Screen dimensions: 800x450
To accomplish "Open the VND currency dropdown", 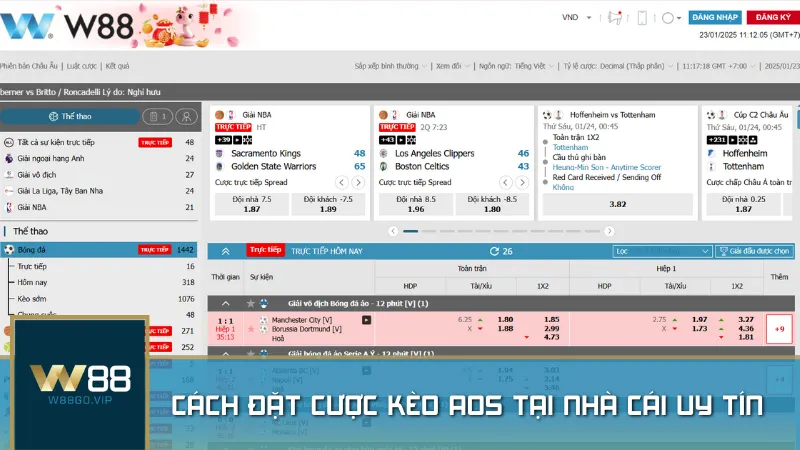I will tap(575, 18).
